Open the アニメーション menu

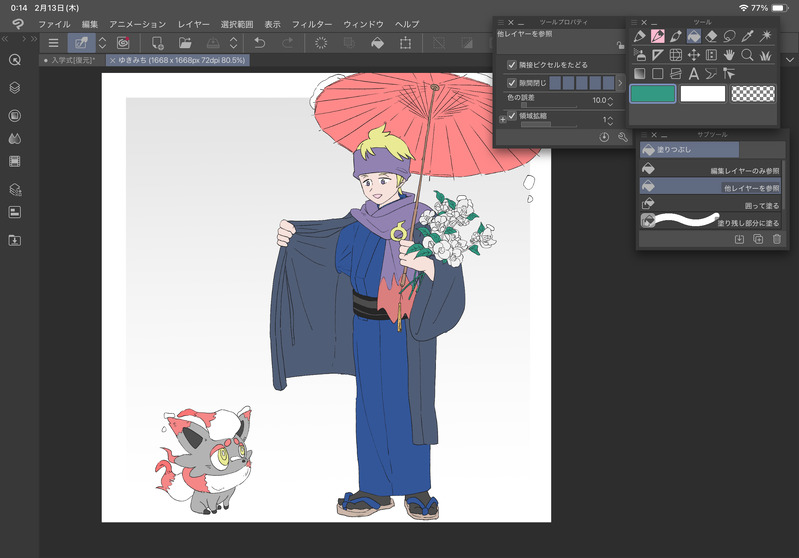[x=138, y=24]
